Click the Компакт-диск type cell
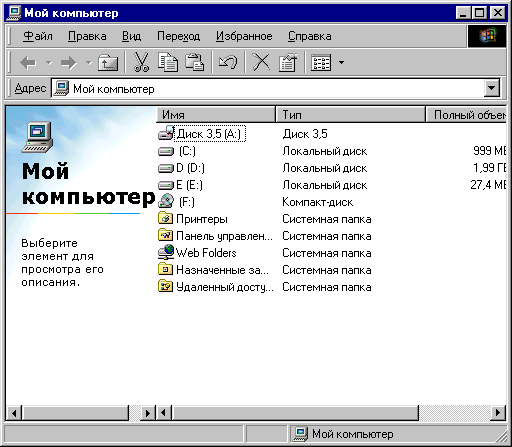 pyautogui.click(x=317, y=202)
